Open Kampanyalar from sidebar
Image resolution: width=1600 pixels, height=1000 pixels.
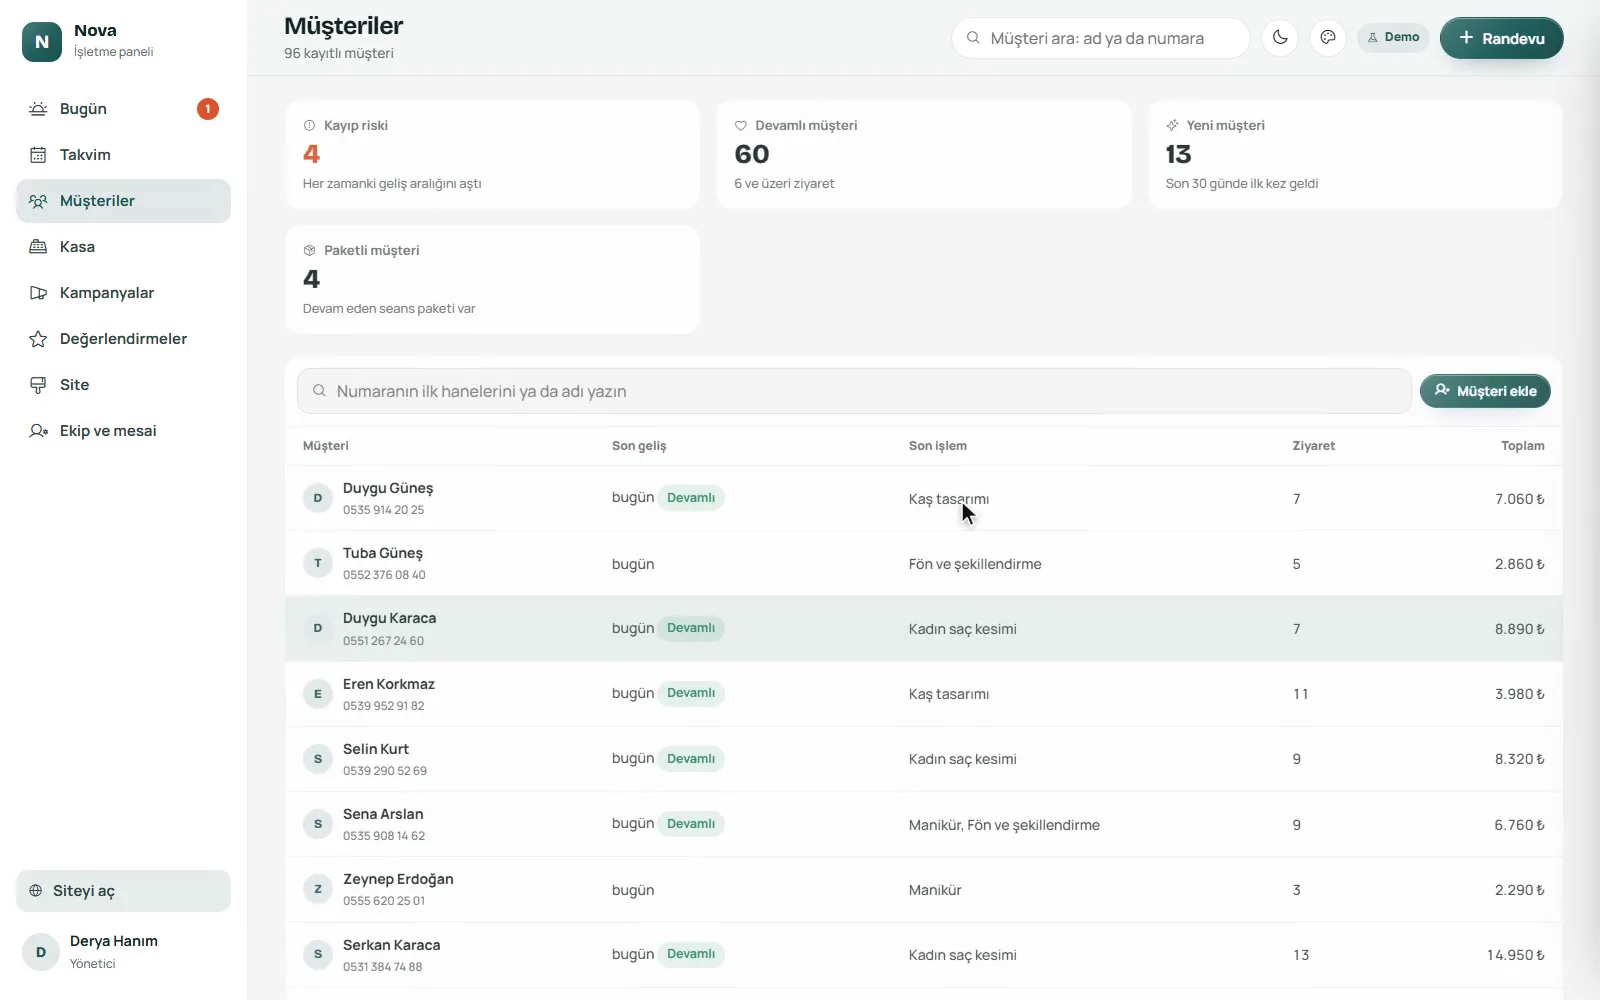(123, 293)
